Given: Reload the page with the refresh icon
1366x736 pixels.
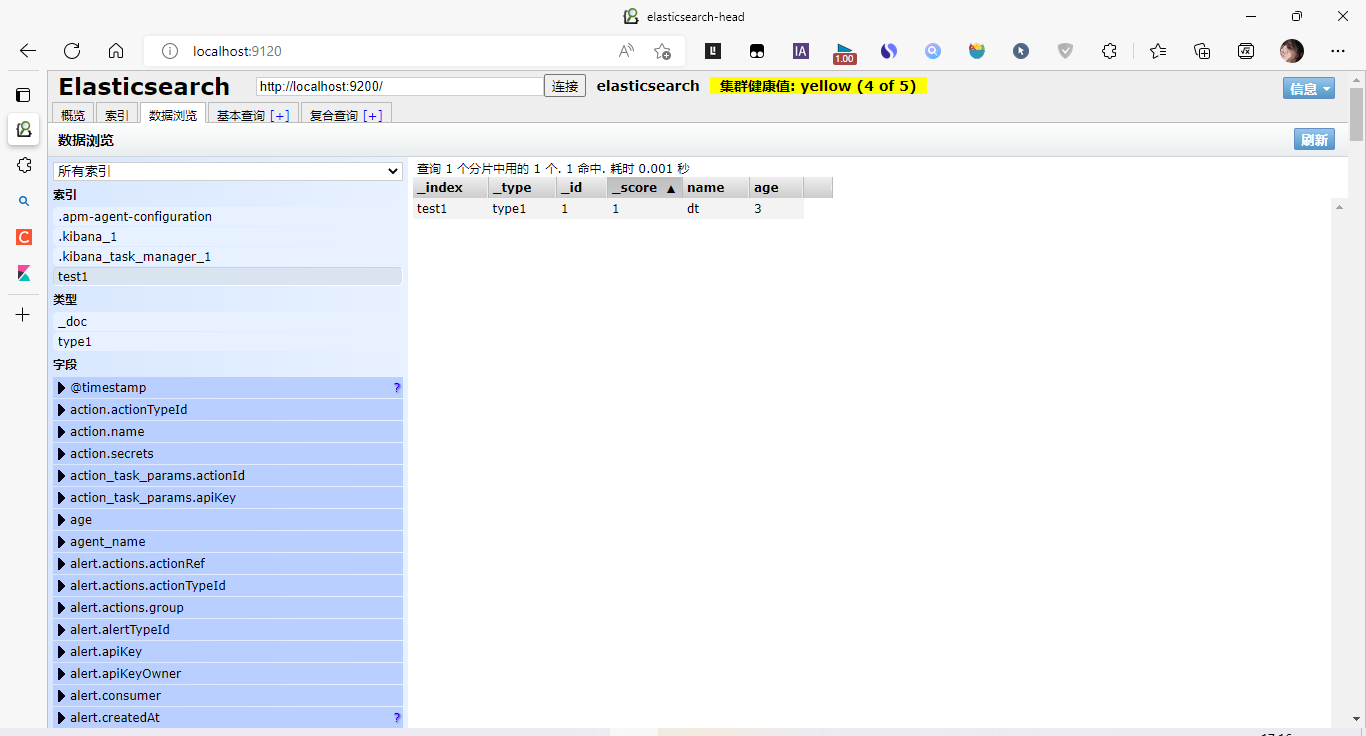Looking at the screenshot, I should 72,51.
